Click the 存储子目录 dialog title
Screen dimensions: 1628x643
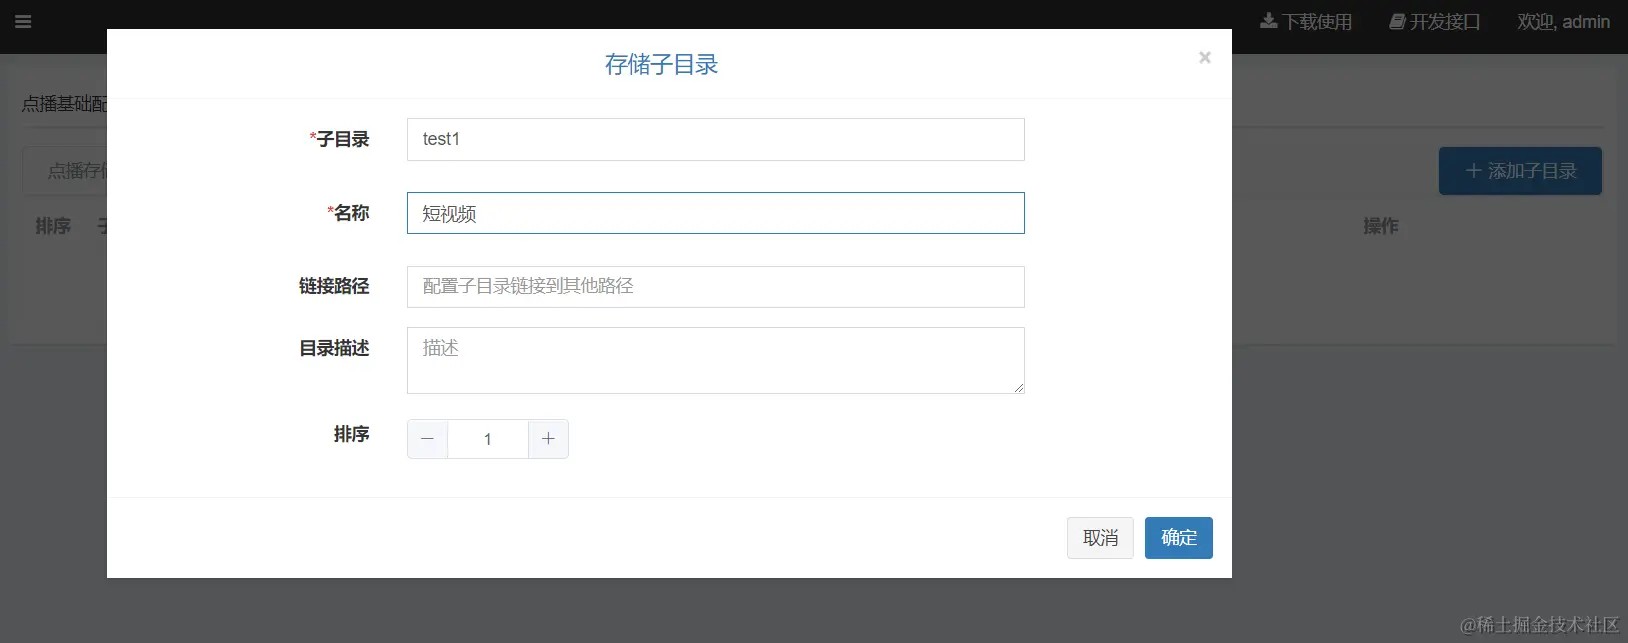click(661, 65)
